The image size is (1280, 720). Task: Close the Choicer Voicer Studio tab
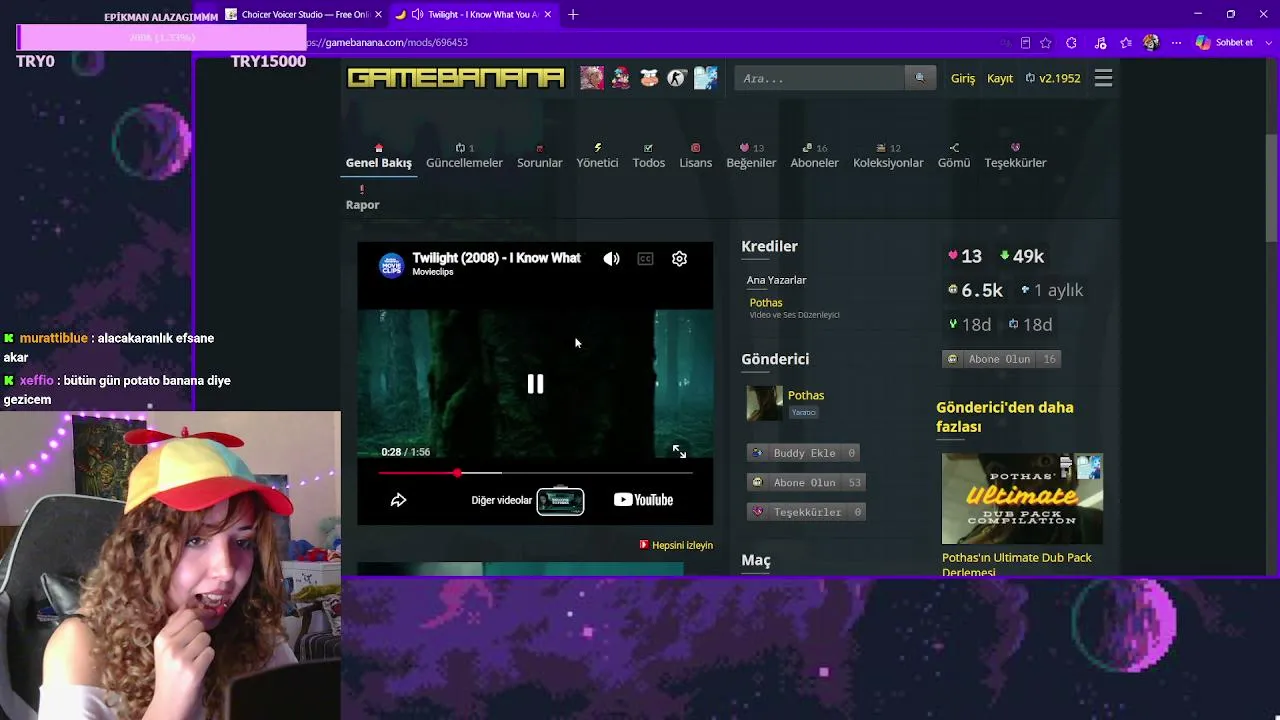[378, 14]
